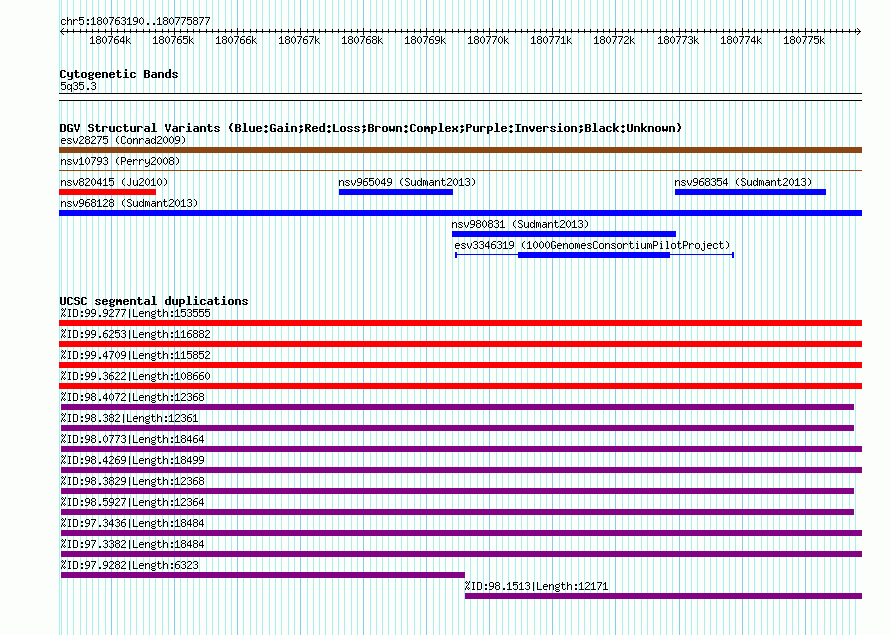The image size is (890, 635).
Task: Click the purple bar under %ID:98.5927 Length:12364
Action: tap(457, 512)
